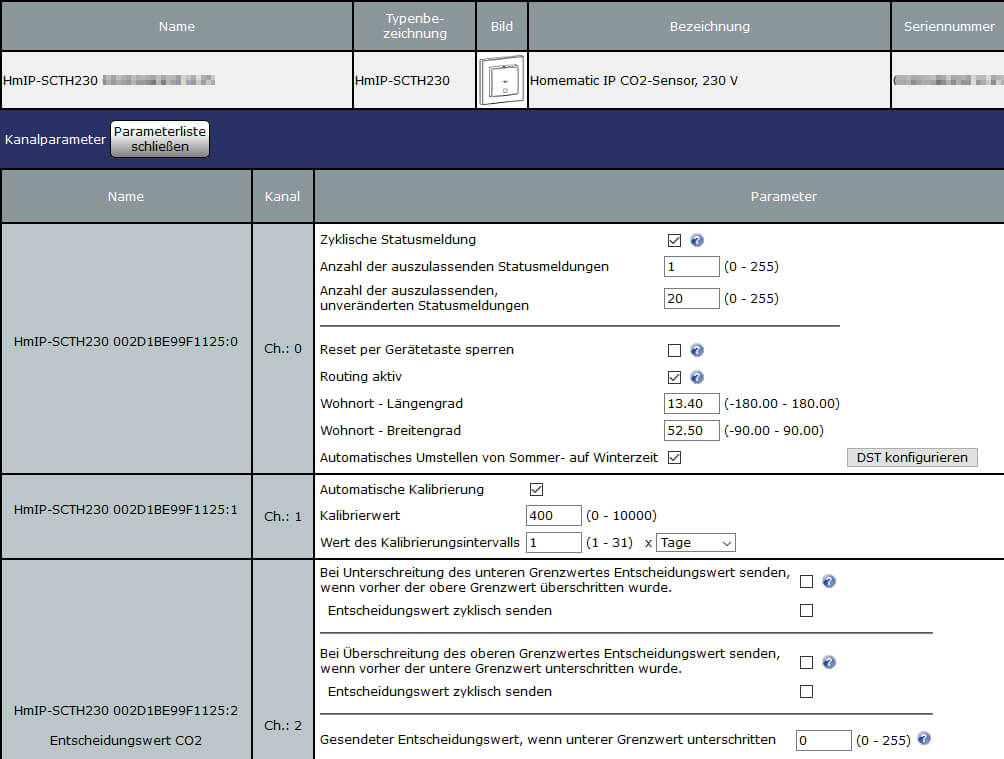Open help icon for Zyklische Statusmeldung
Viewport: 1004px width, 759px height.
tap(697, 240)
